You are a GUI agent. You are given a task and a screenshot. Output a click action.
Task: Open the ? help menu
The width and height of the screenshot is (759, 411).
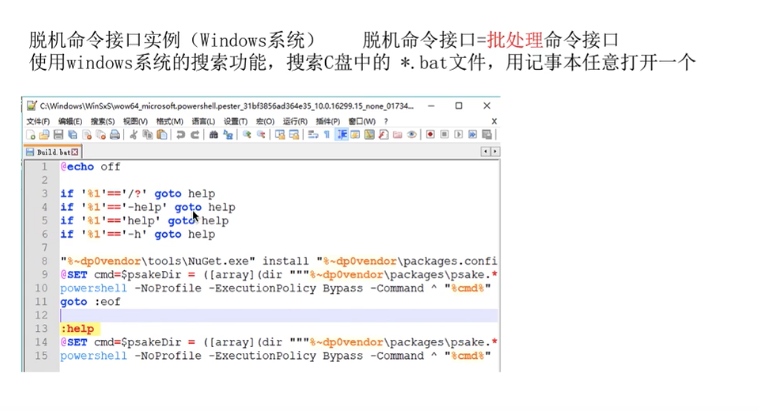pyautogui.click(x=386, y=121)
